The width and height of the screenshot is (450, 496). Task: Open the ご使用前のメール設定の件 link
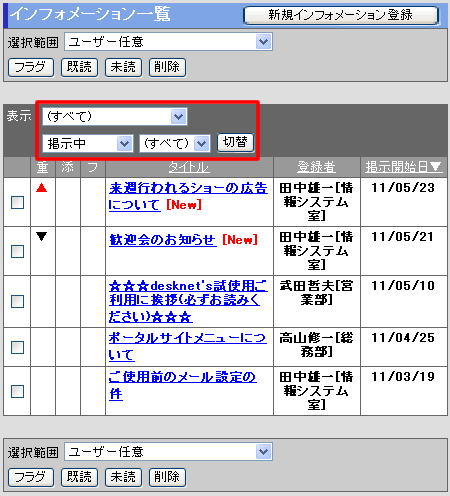click(x=183, y=385)
